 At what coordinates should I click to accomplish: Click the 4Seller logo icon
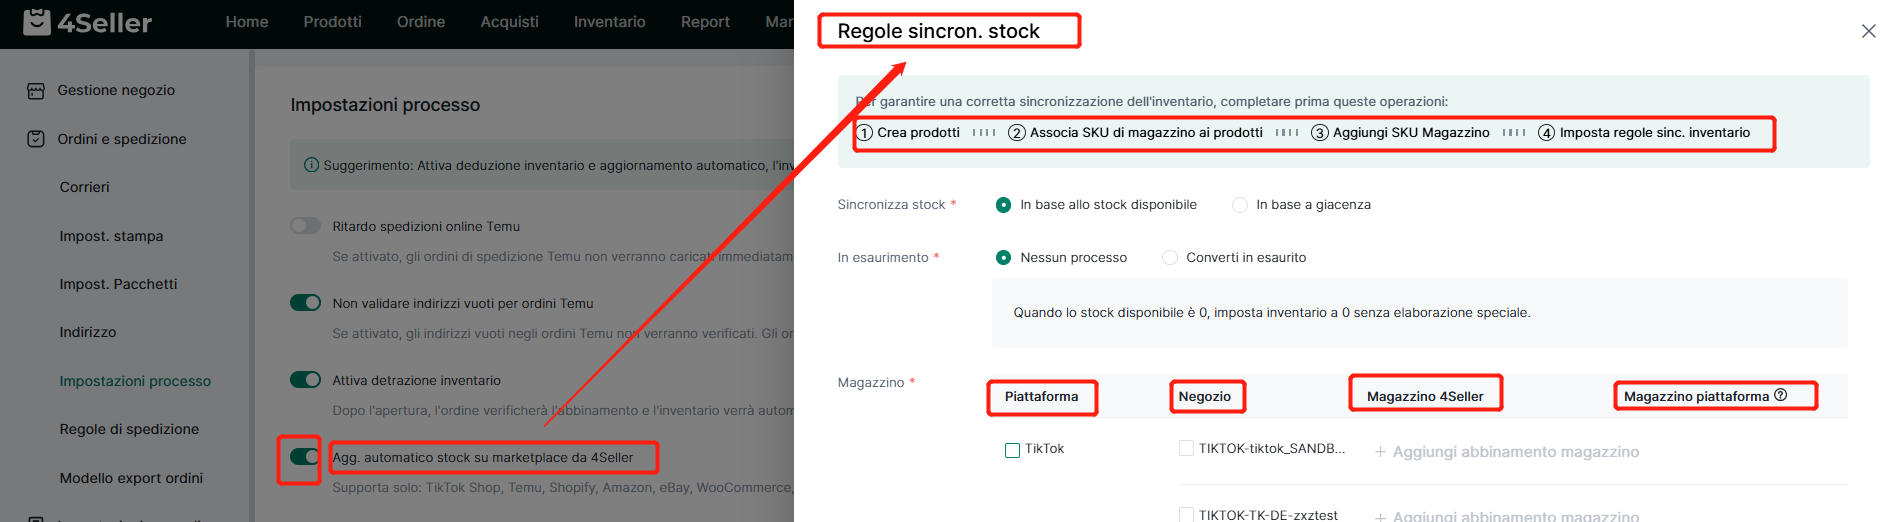pos(37,22)
